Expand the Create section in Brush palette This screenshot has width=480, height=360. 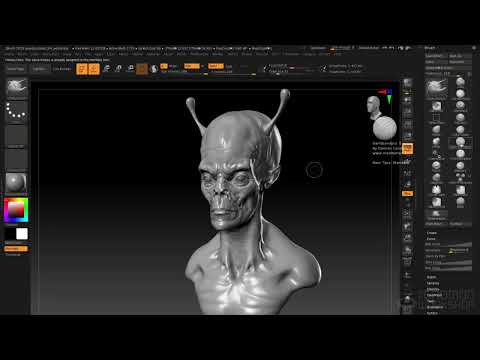432,233
